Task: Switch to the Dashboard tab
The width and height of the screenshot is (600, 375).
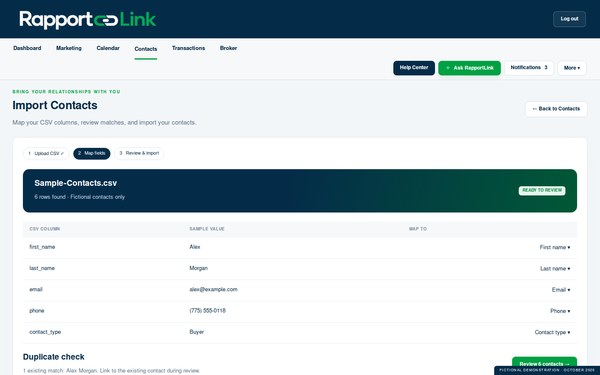Action: pos(27,48)
